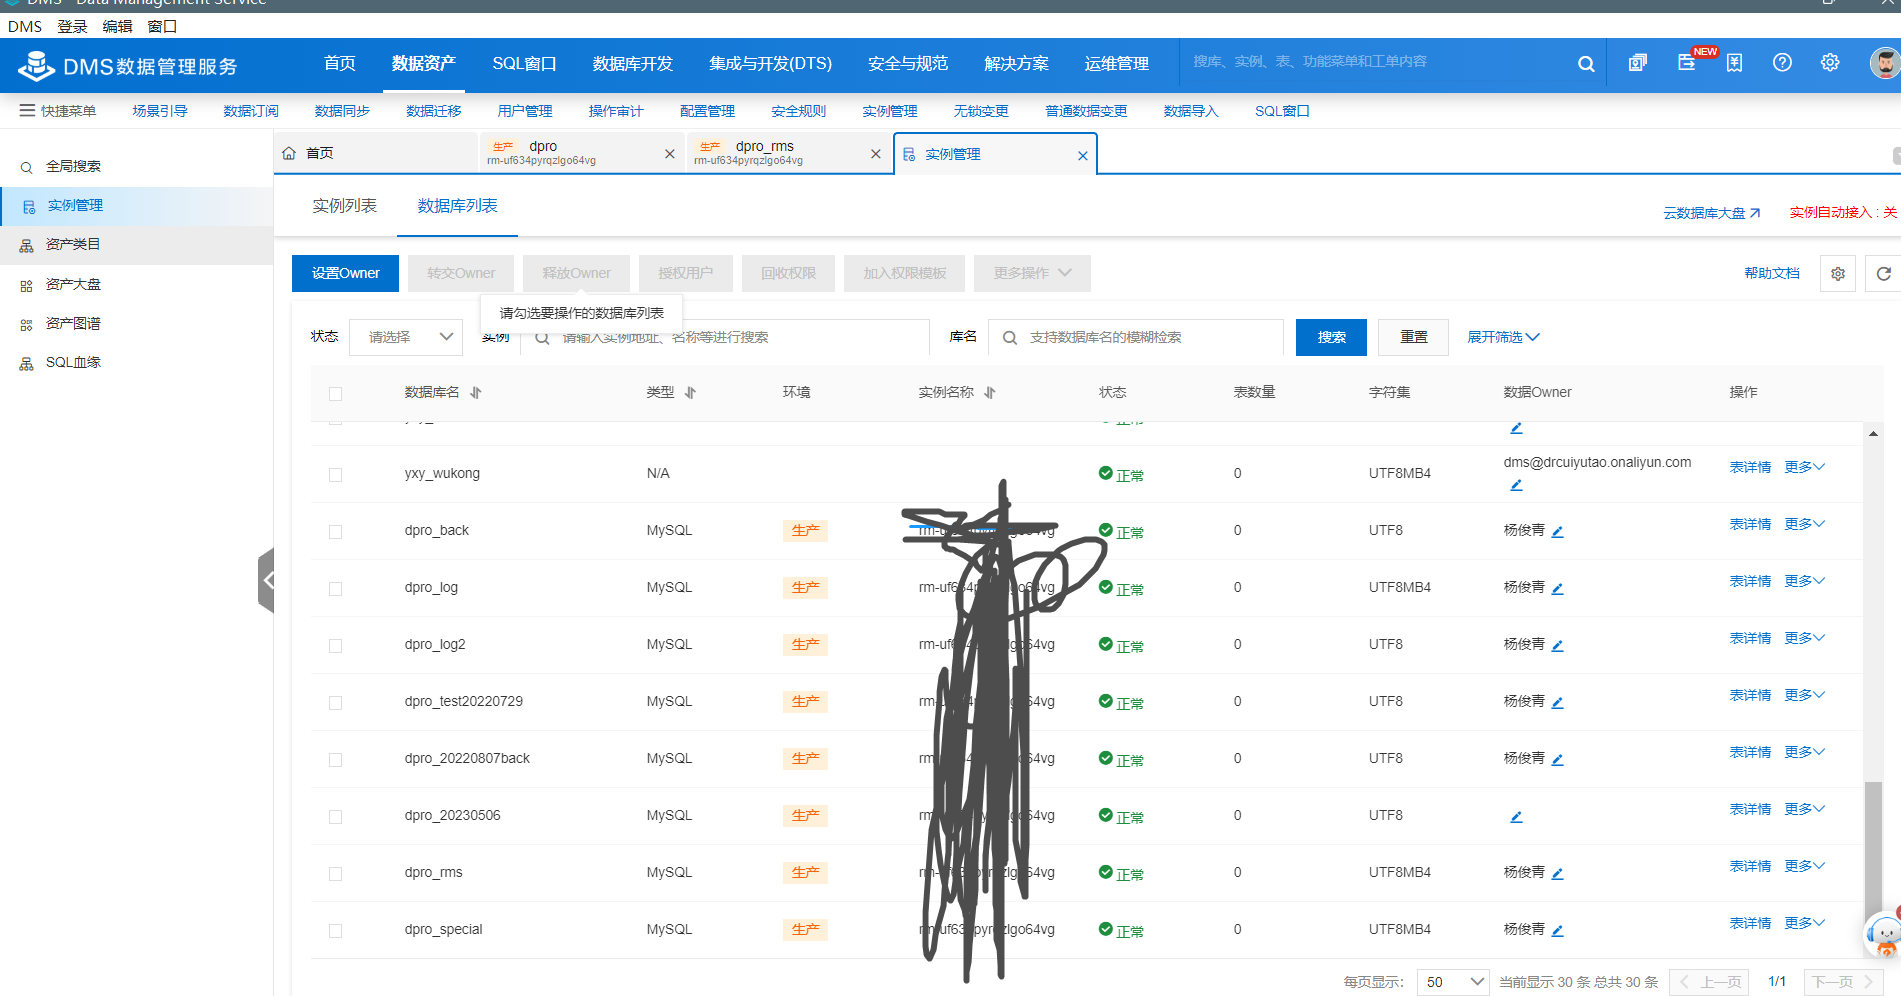The image size is (1901, 996).
Task: Sort by instance name column icon
Action: tap(990, 393)
